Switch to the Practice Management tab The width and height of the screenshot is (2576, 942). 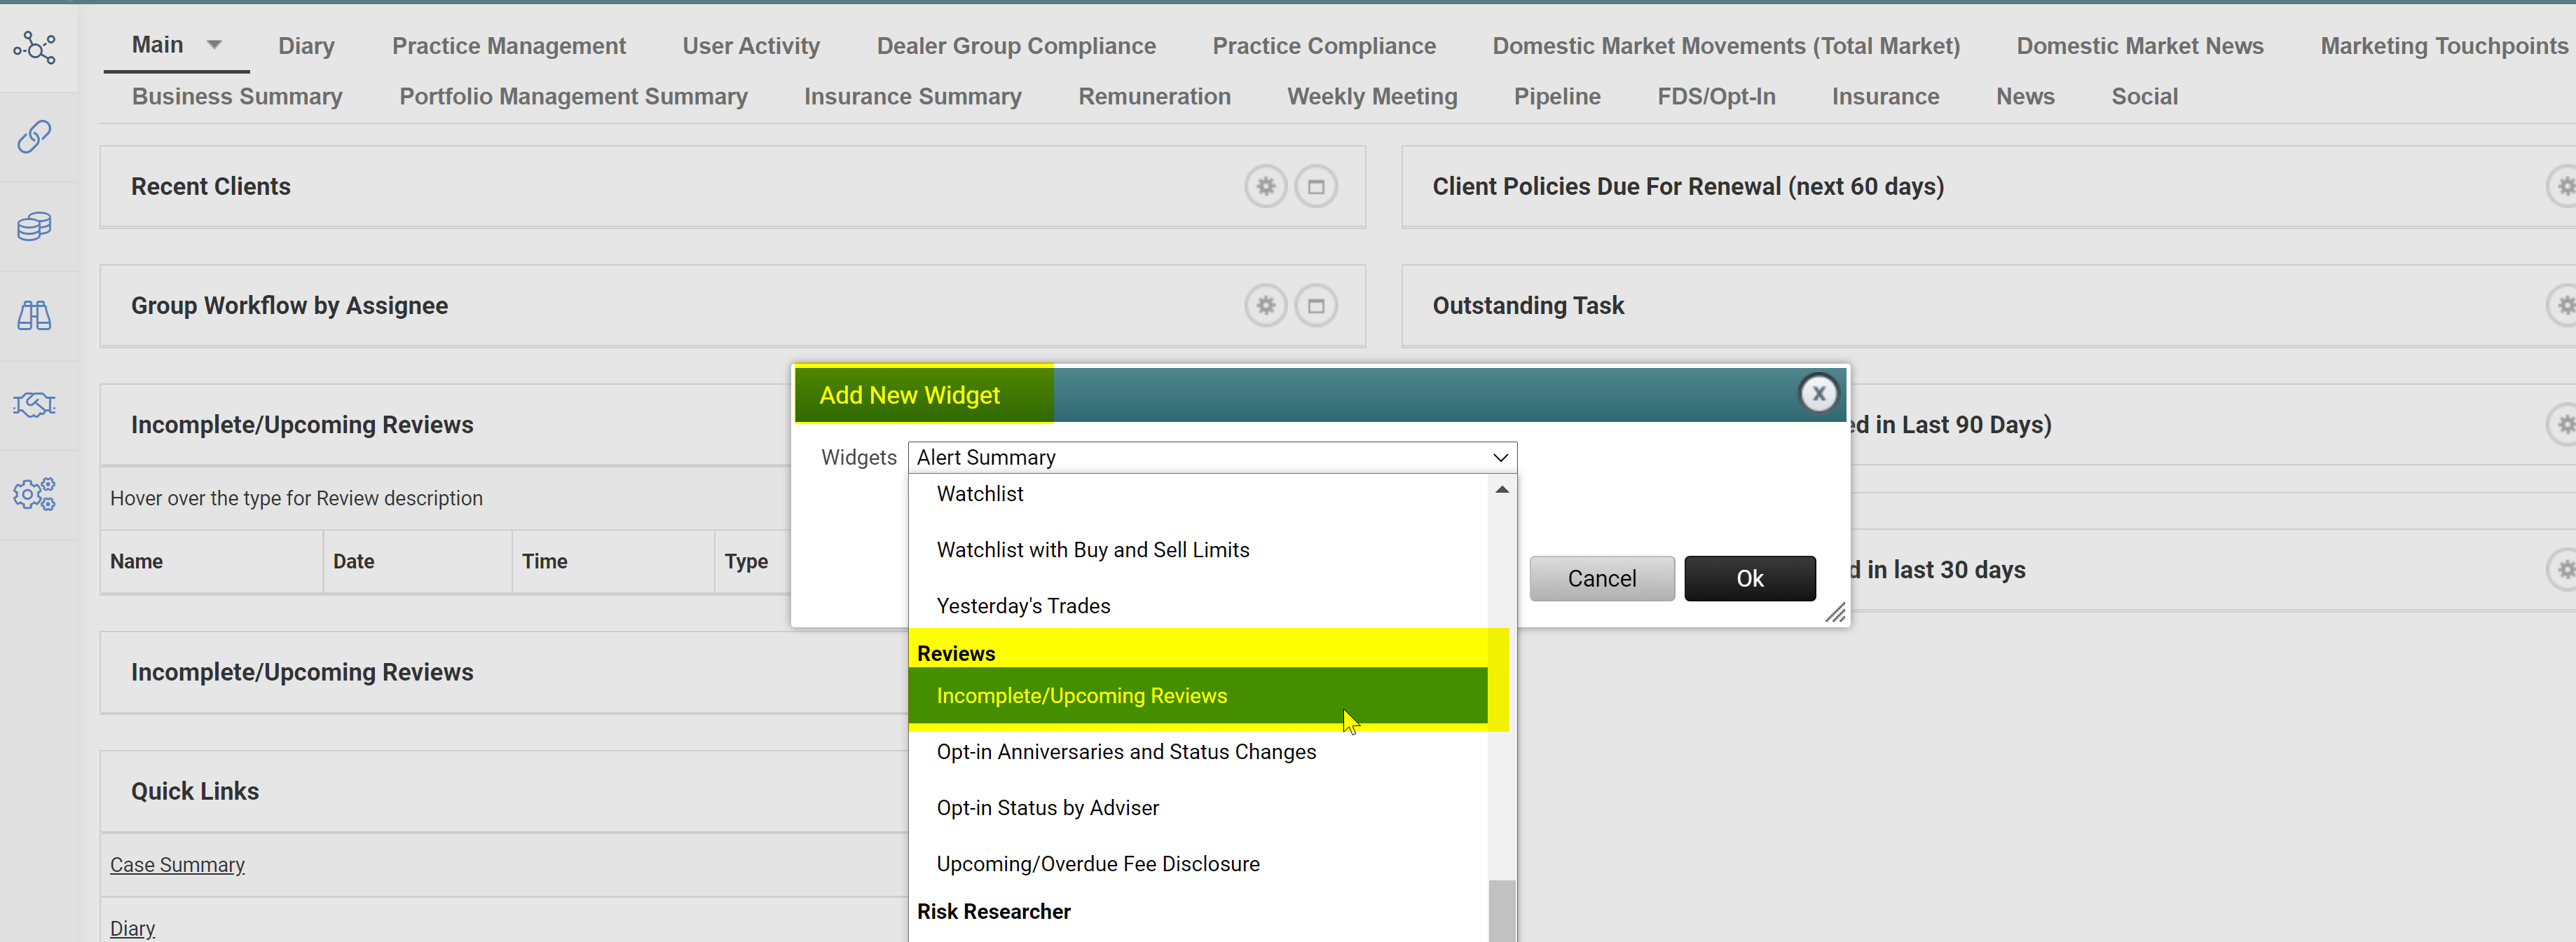pos(508,46)
